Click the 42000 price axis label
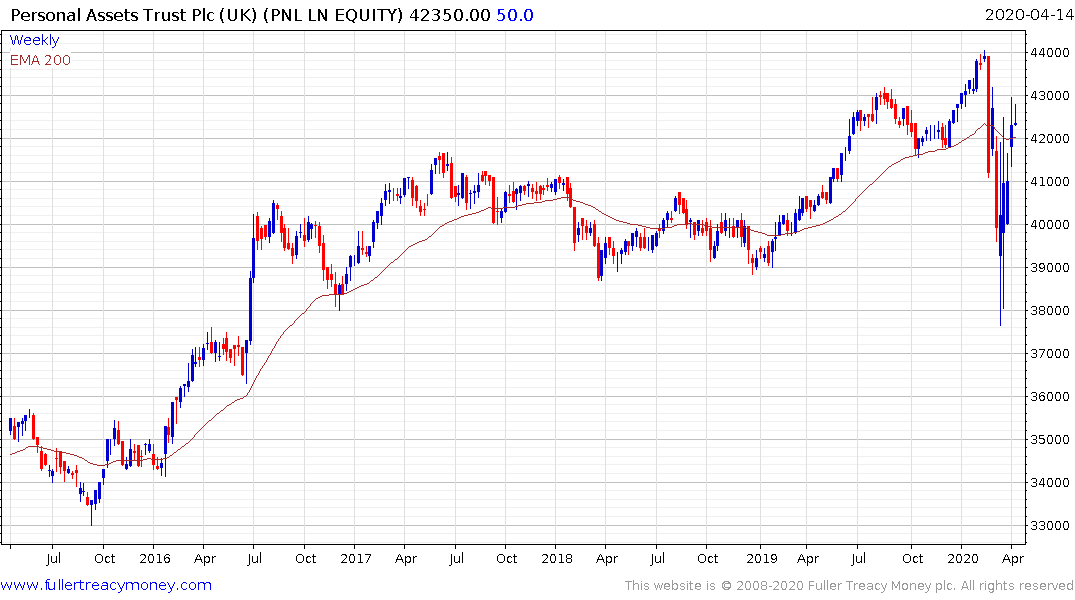 pos(1050,139)
